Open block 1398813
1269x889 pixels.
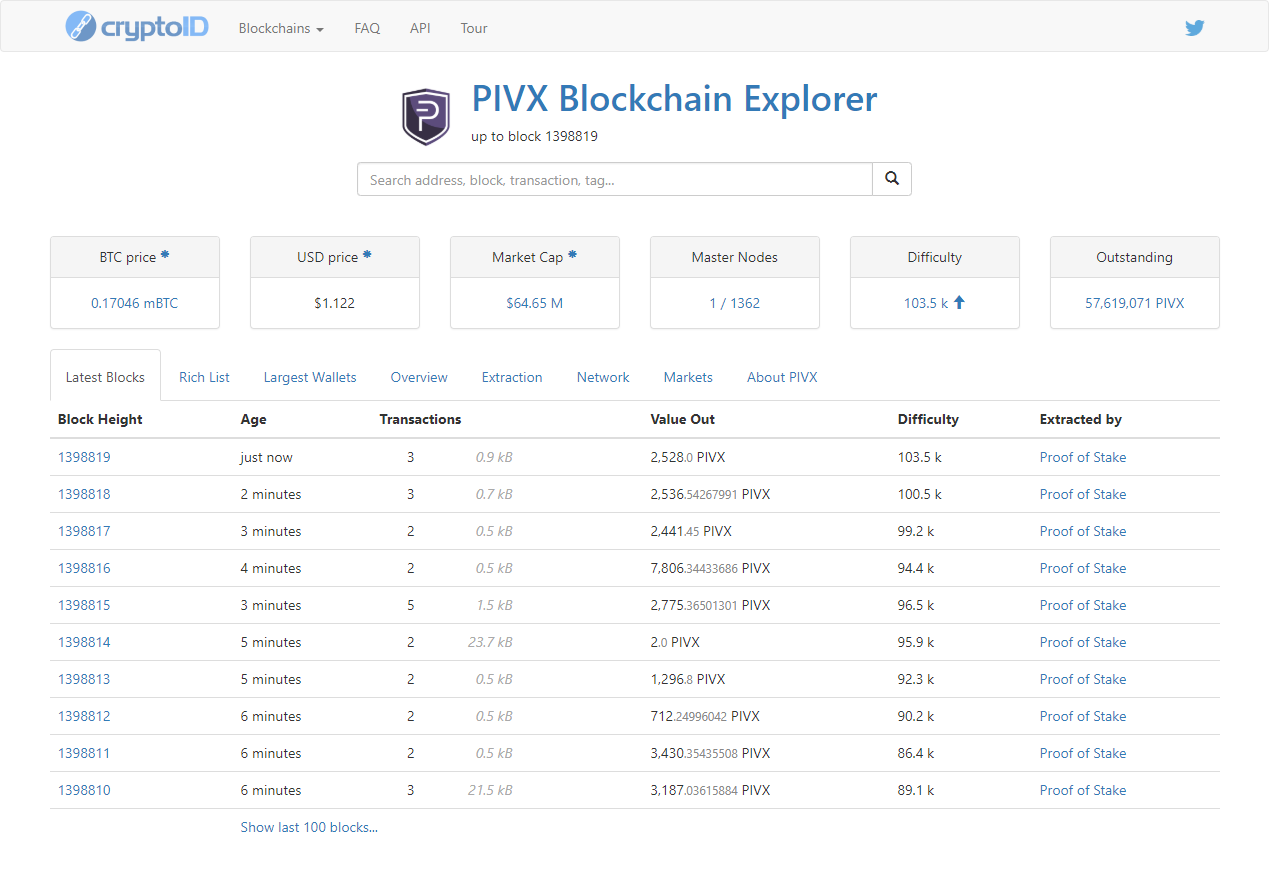[x=84, y=679]
